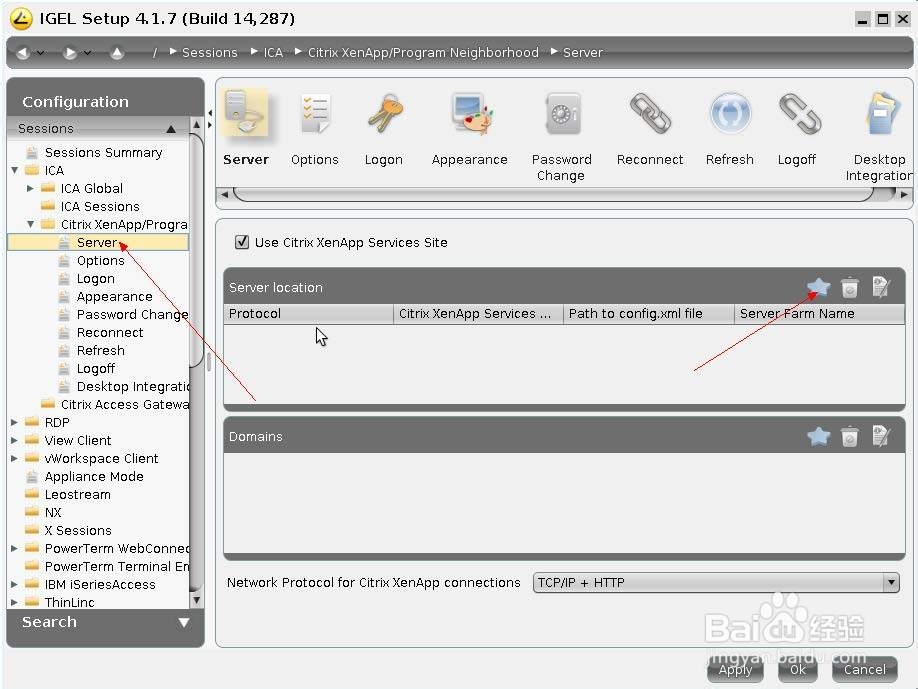This screenshot has height=689, width=918.
Task: Select NX in the tree
Action: (53, 512)
